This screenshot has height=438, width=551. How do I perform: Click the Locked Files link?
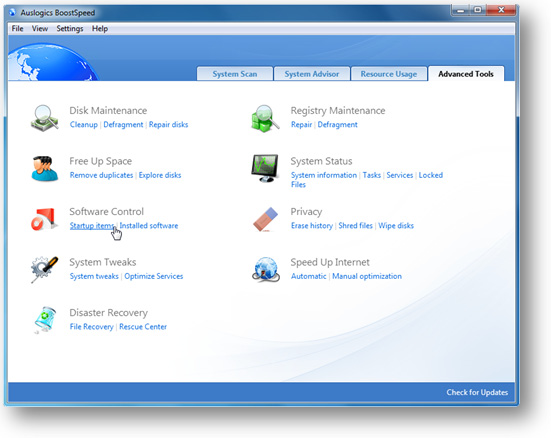[x=430, y=175]
